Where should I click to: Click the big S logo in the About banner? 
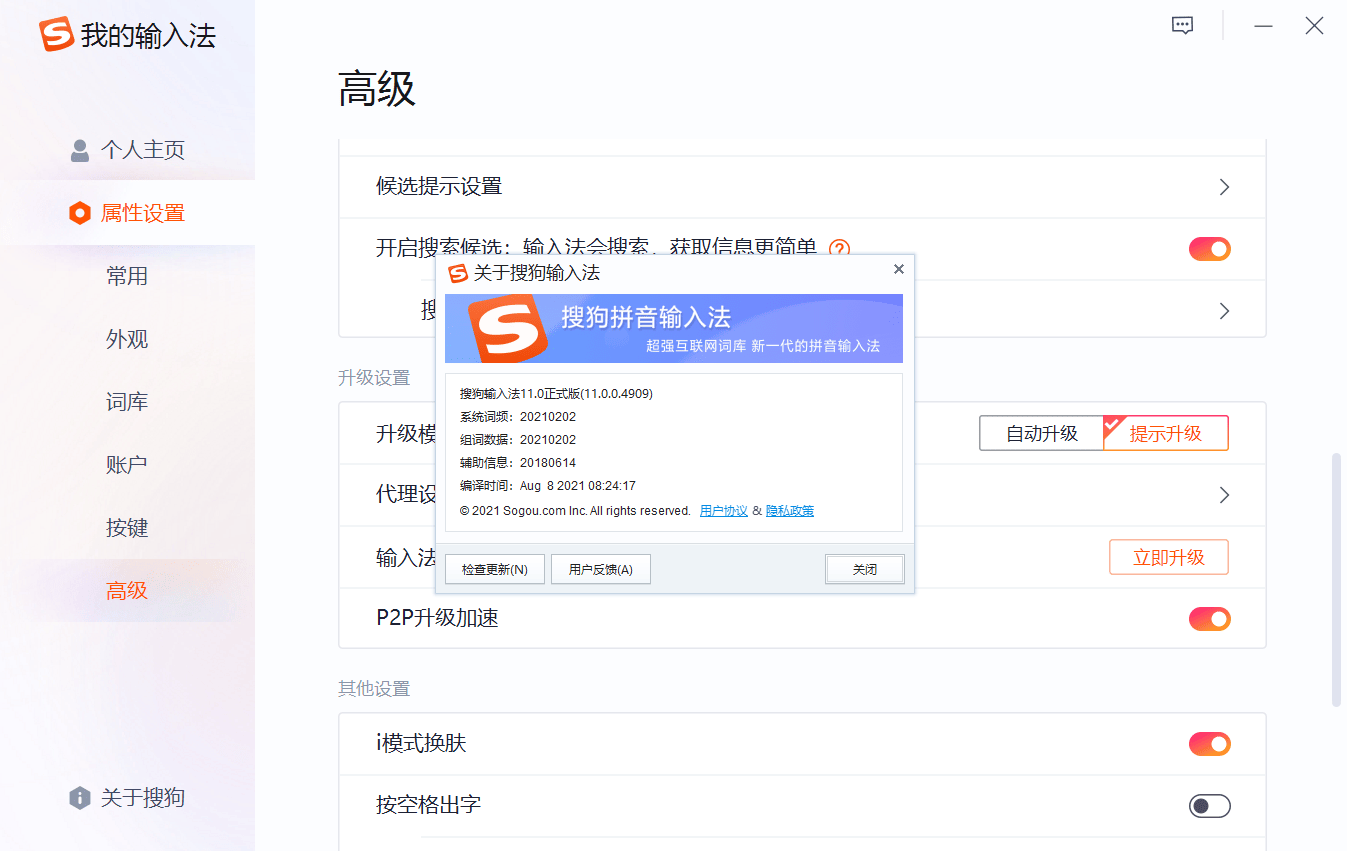point(508,329)
